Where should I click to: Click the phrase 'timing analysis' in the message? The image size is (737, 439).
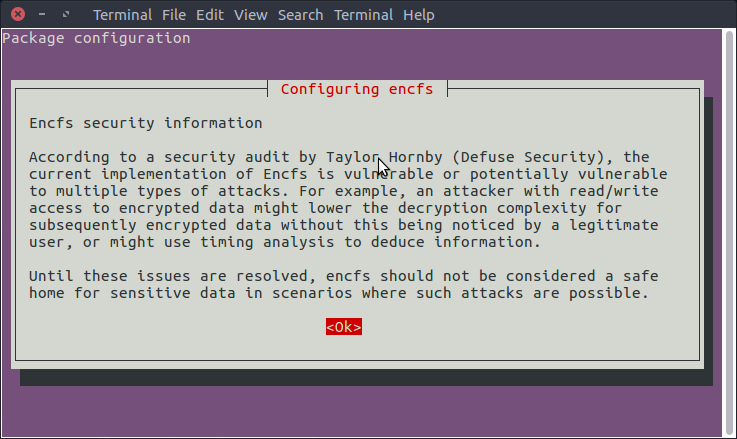click(x=267, y=242)
